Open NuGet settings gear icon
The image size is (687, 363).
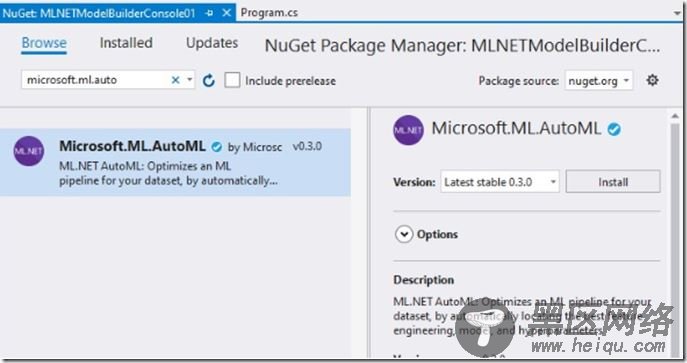coord(652,80)
